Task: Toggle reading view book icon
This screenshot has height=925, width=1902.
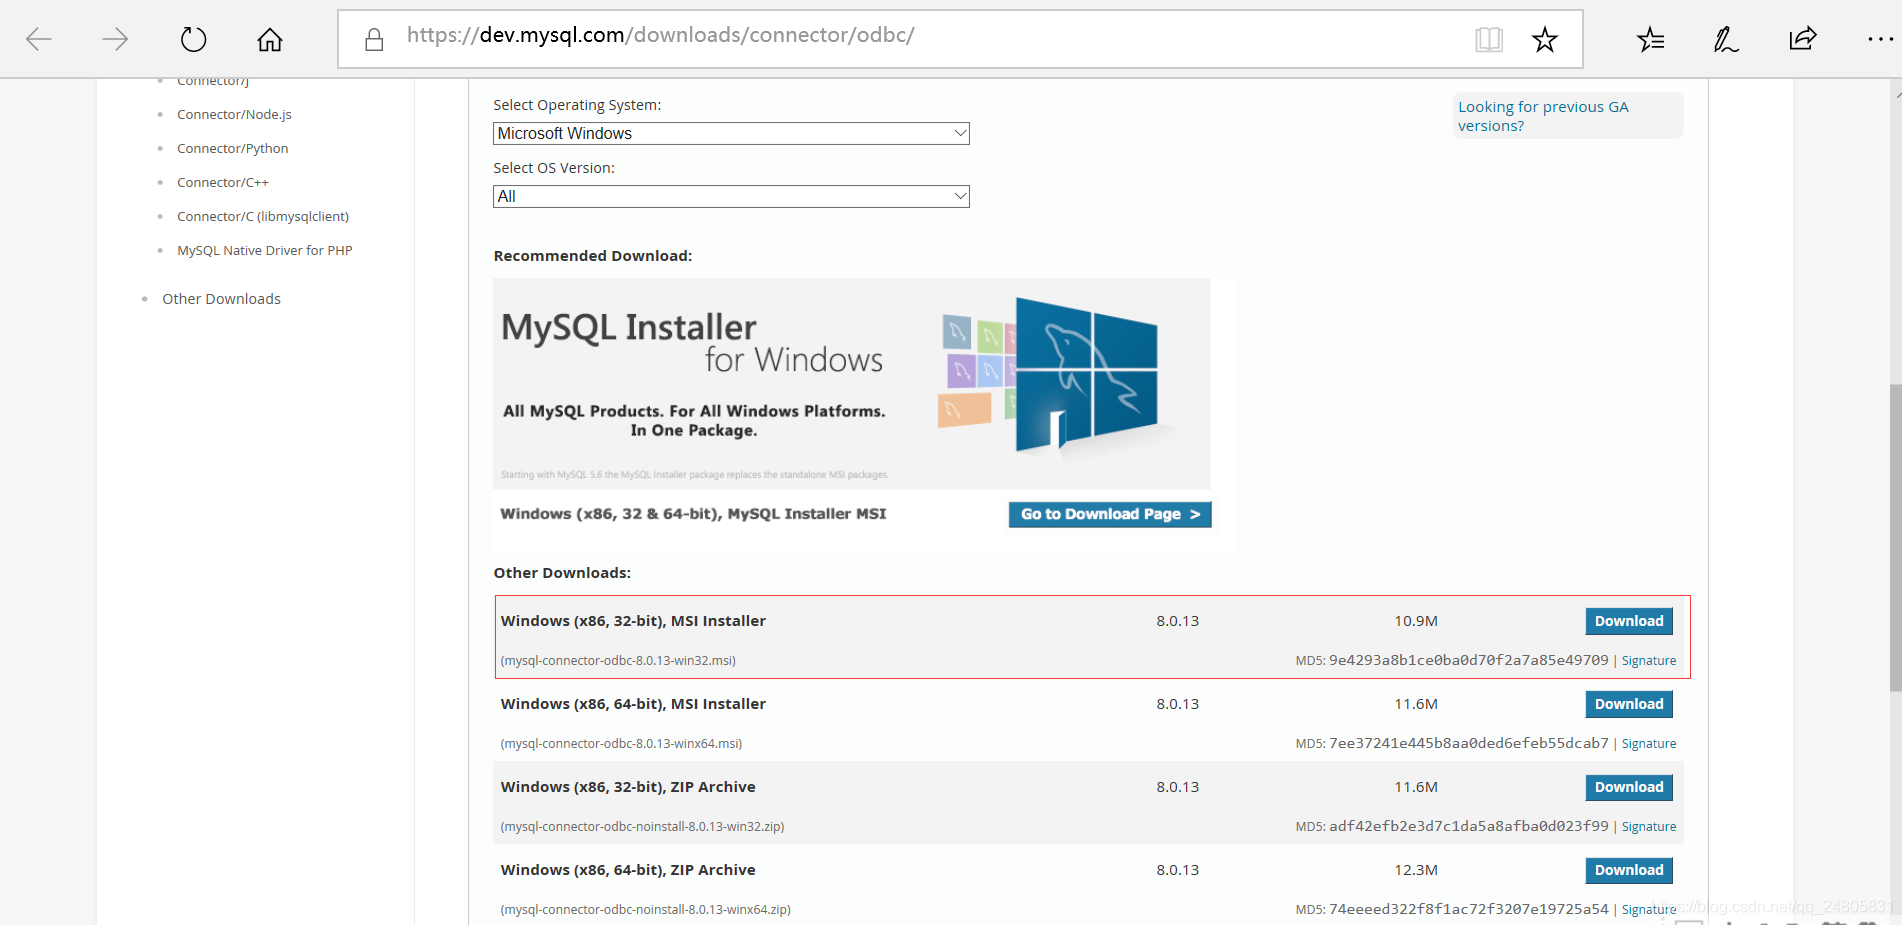Action: click(x=1489, y=39)
